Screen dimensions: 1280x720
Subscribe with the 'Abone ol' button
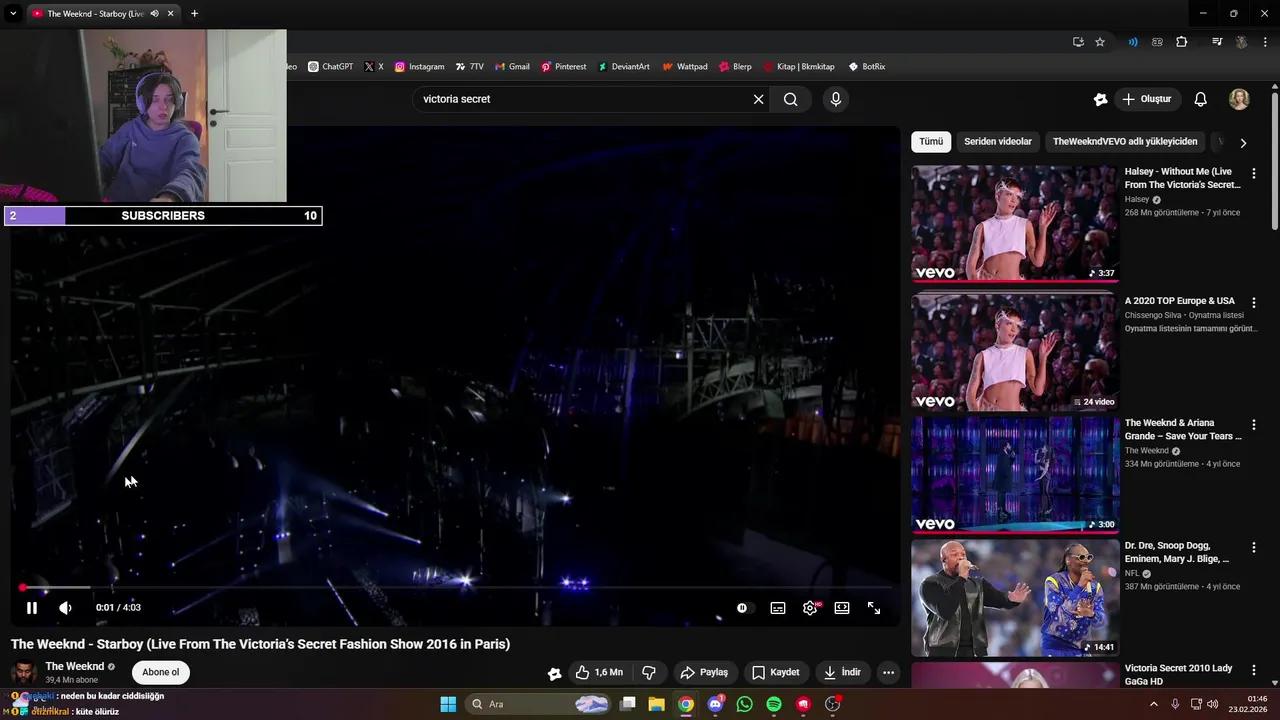[161, 672]
